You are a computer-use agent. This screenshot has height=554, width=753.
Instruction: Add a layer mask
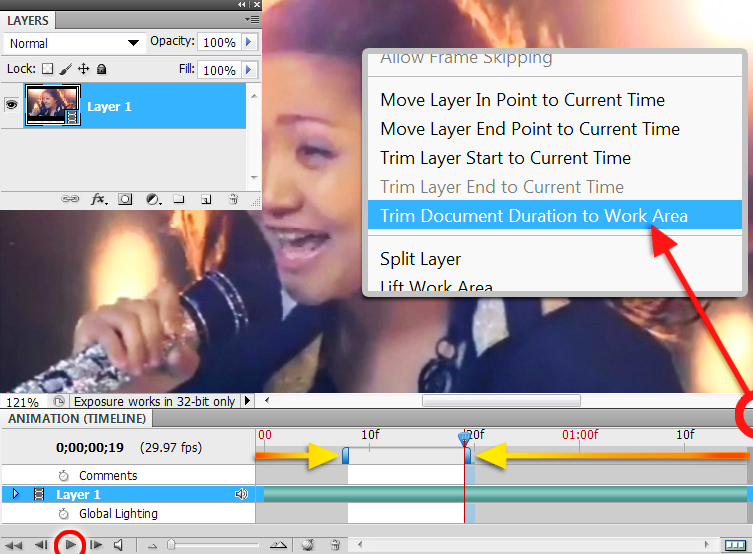125,199
